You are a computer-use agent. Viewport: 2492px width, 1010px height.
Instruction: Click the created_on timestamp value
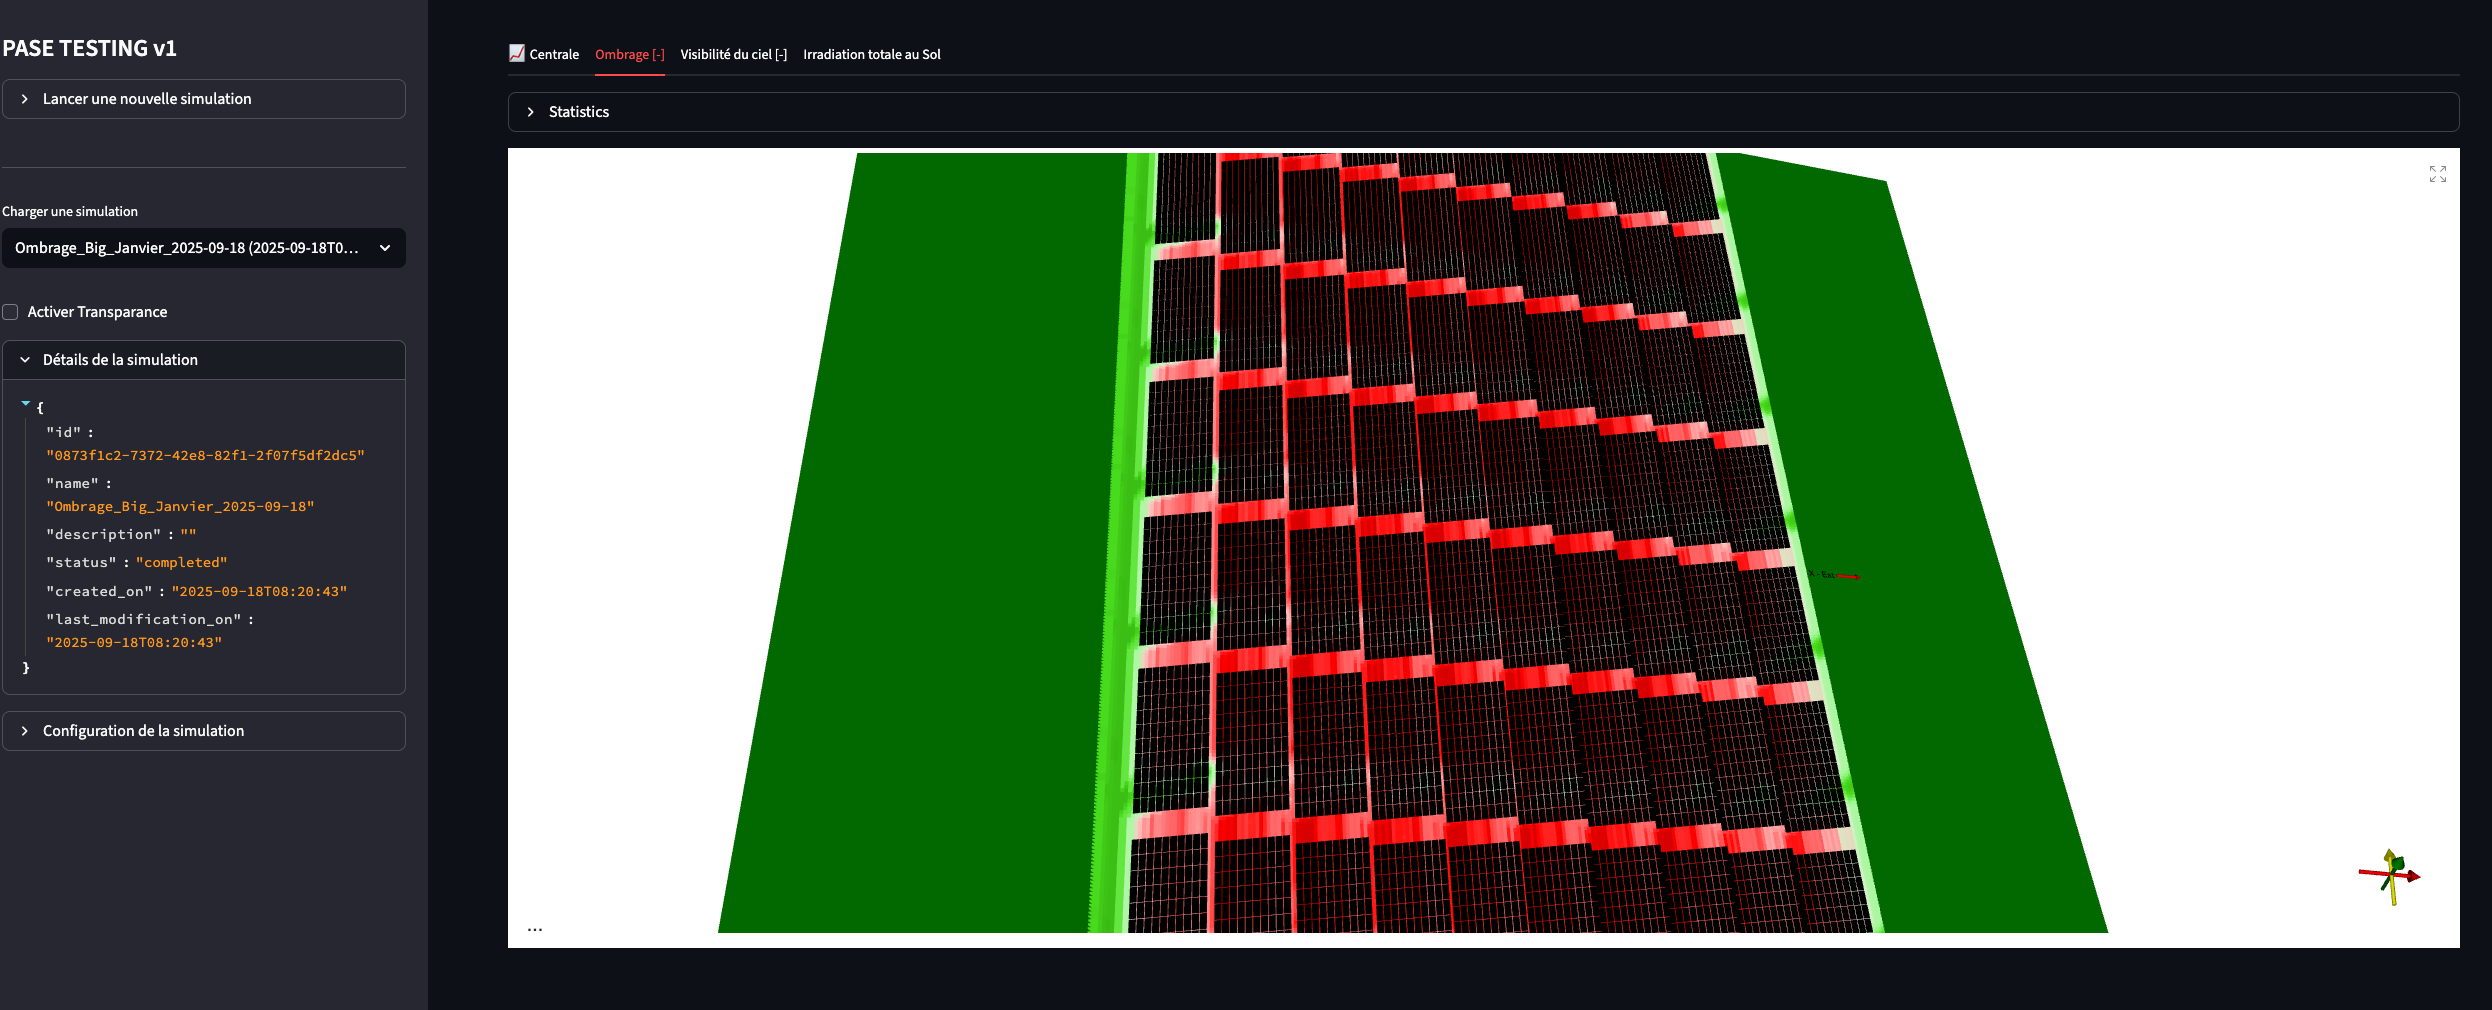point(259,592)
